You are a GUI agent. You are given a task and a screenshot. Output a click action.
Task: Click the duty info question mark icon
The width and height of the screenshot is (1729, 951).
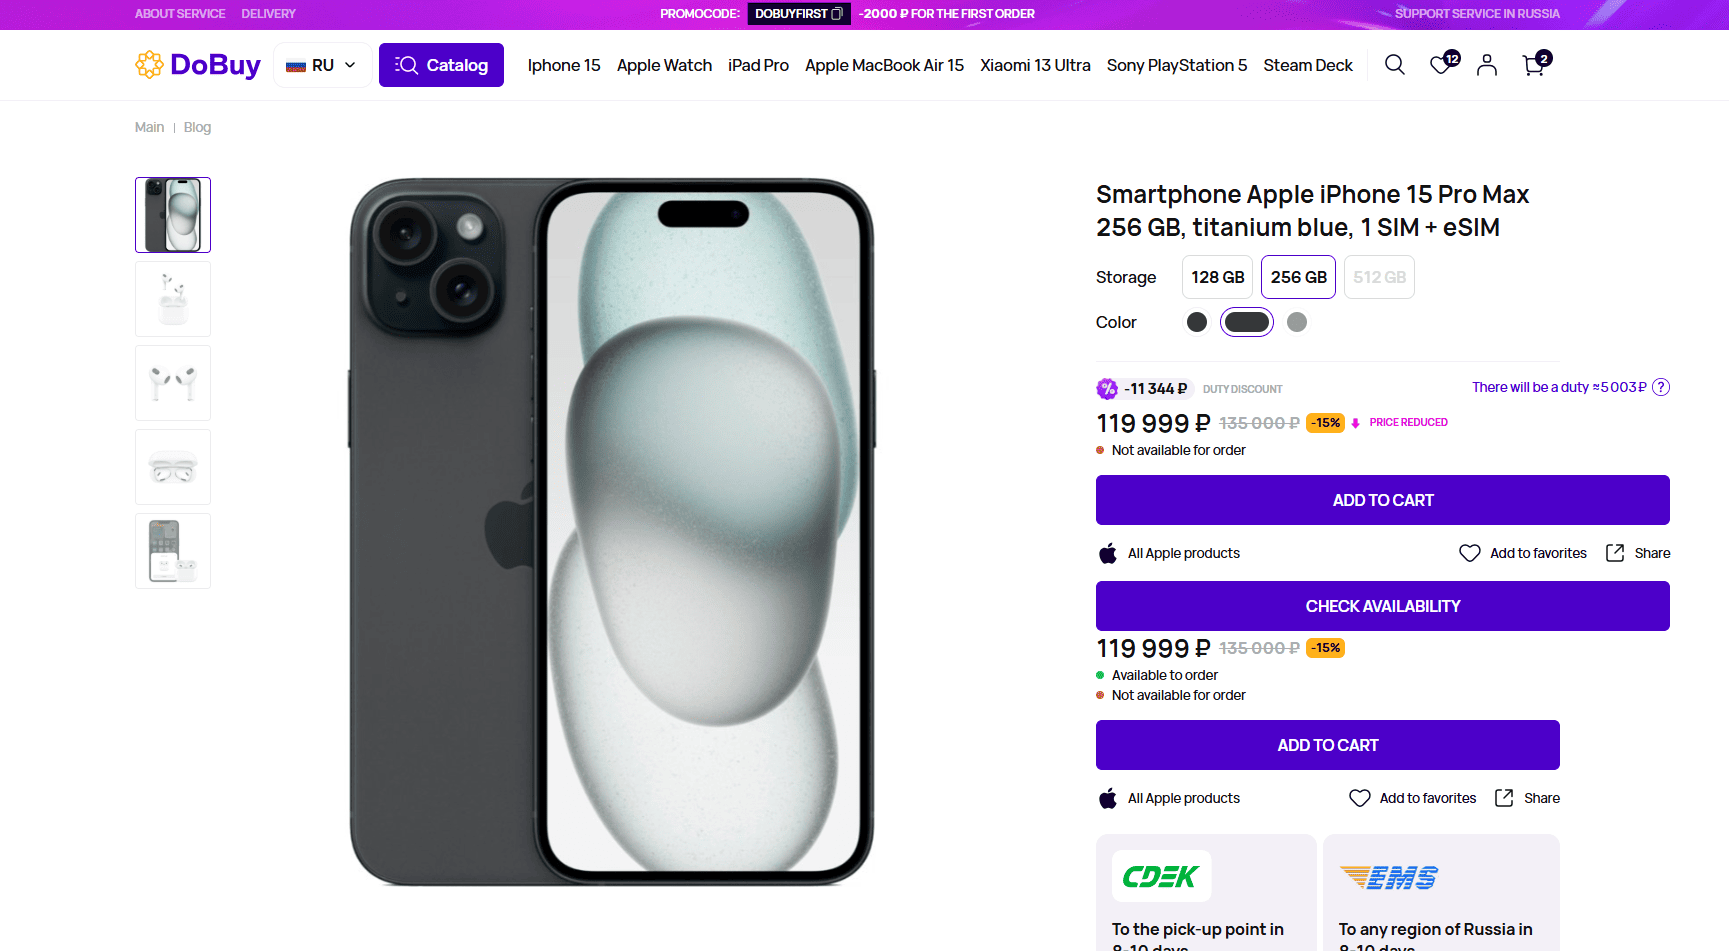click(1661, 387)
